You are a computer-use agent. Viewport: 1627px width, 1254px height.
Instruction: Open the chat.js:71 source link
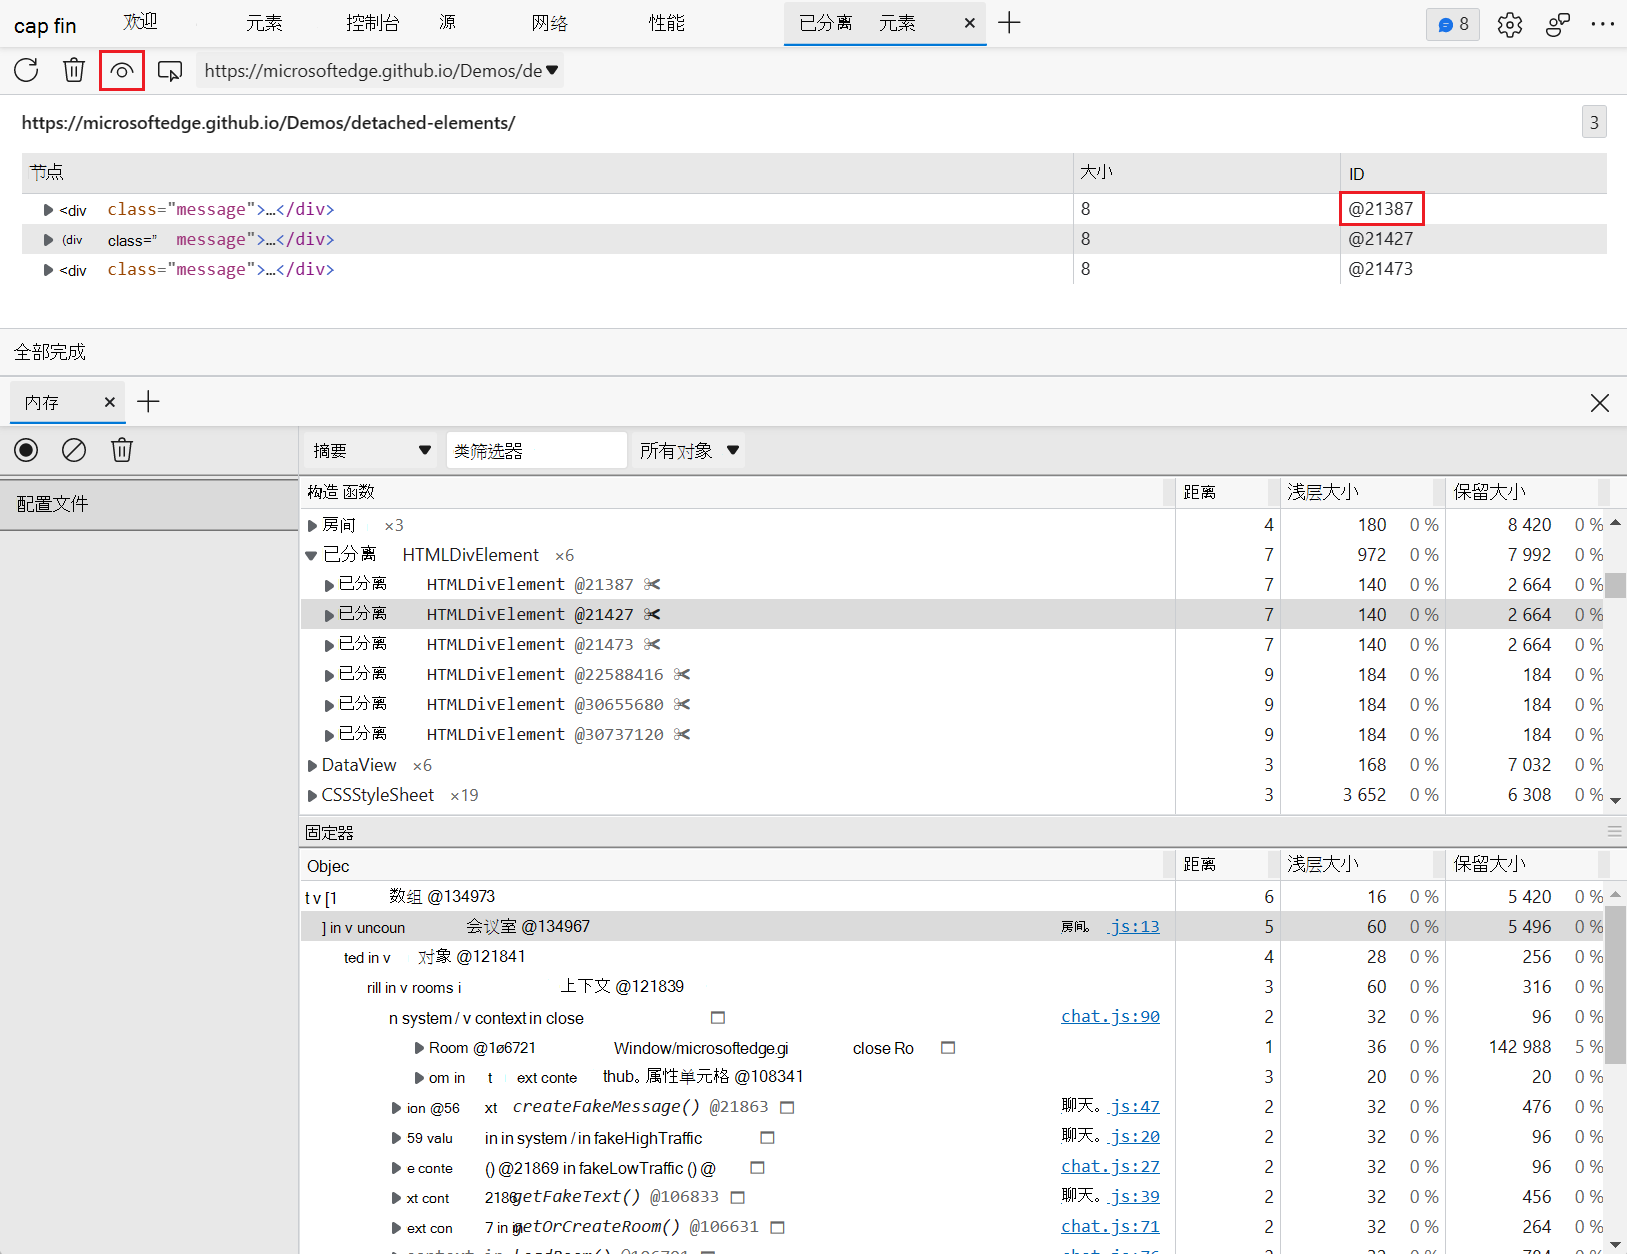[1110, 1227]
